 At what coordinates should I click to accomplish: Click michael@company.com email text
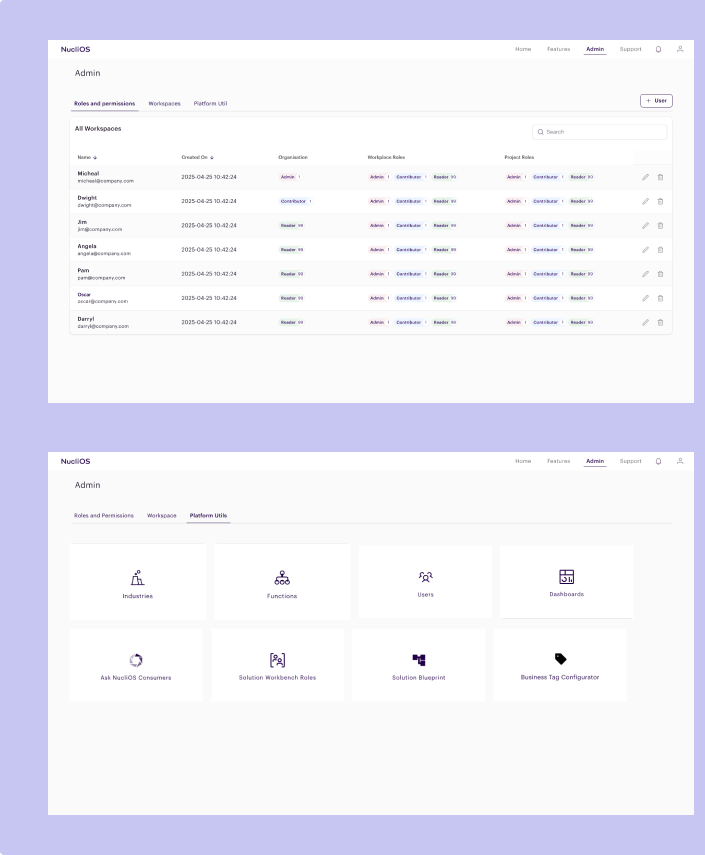(x=105, y=181)
